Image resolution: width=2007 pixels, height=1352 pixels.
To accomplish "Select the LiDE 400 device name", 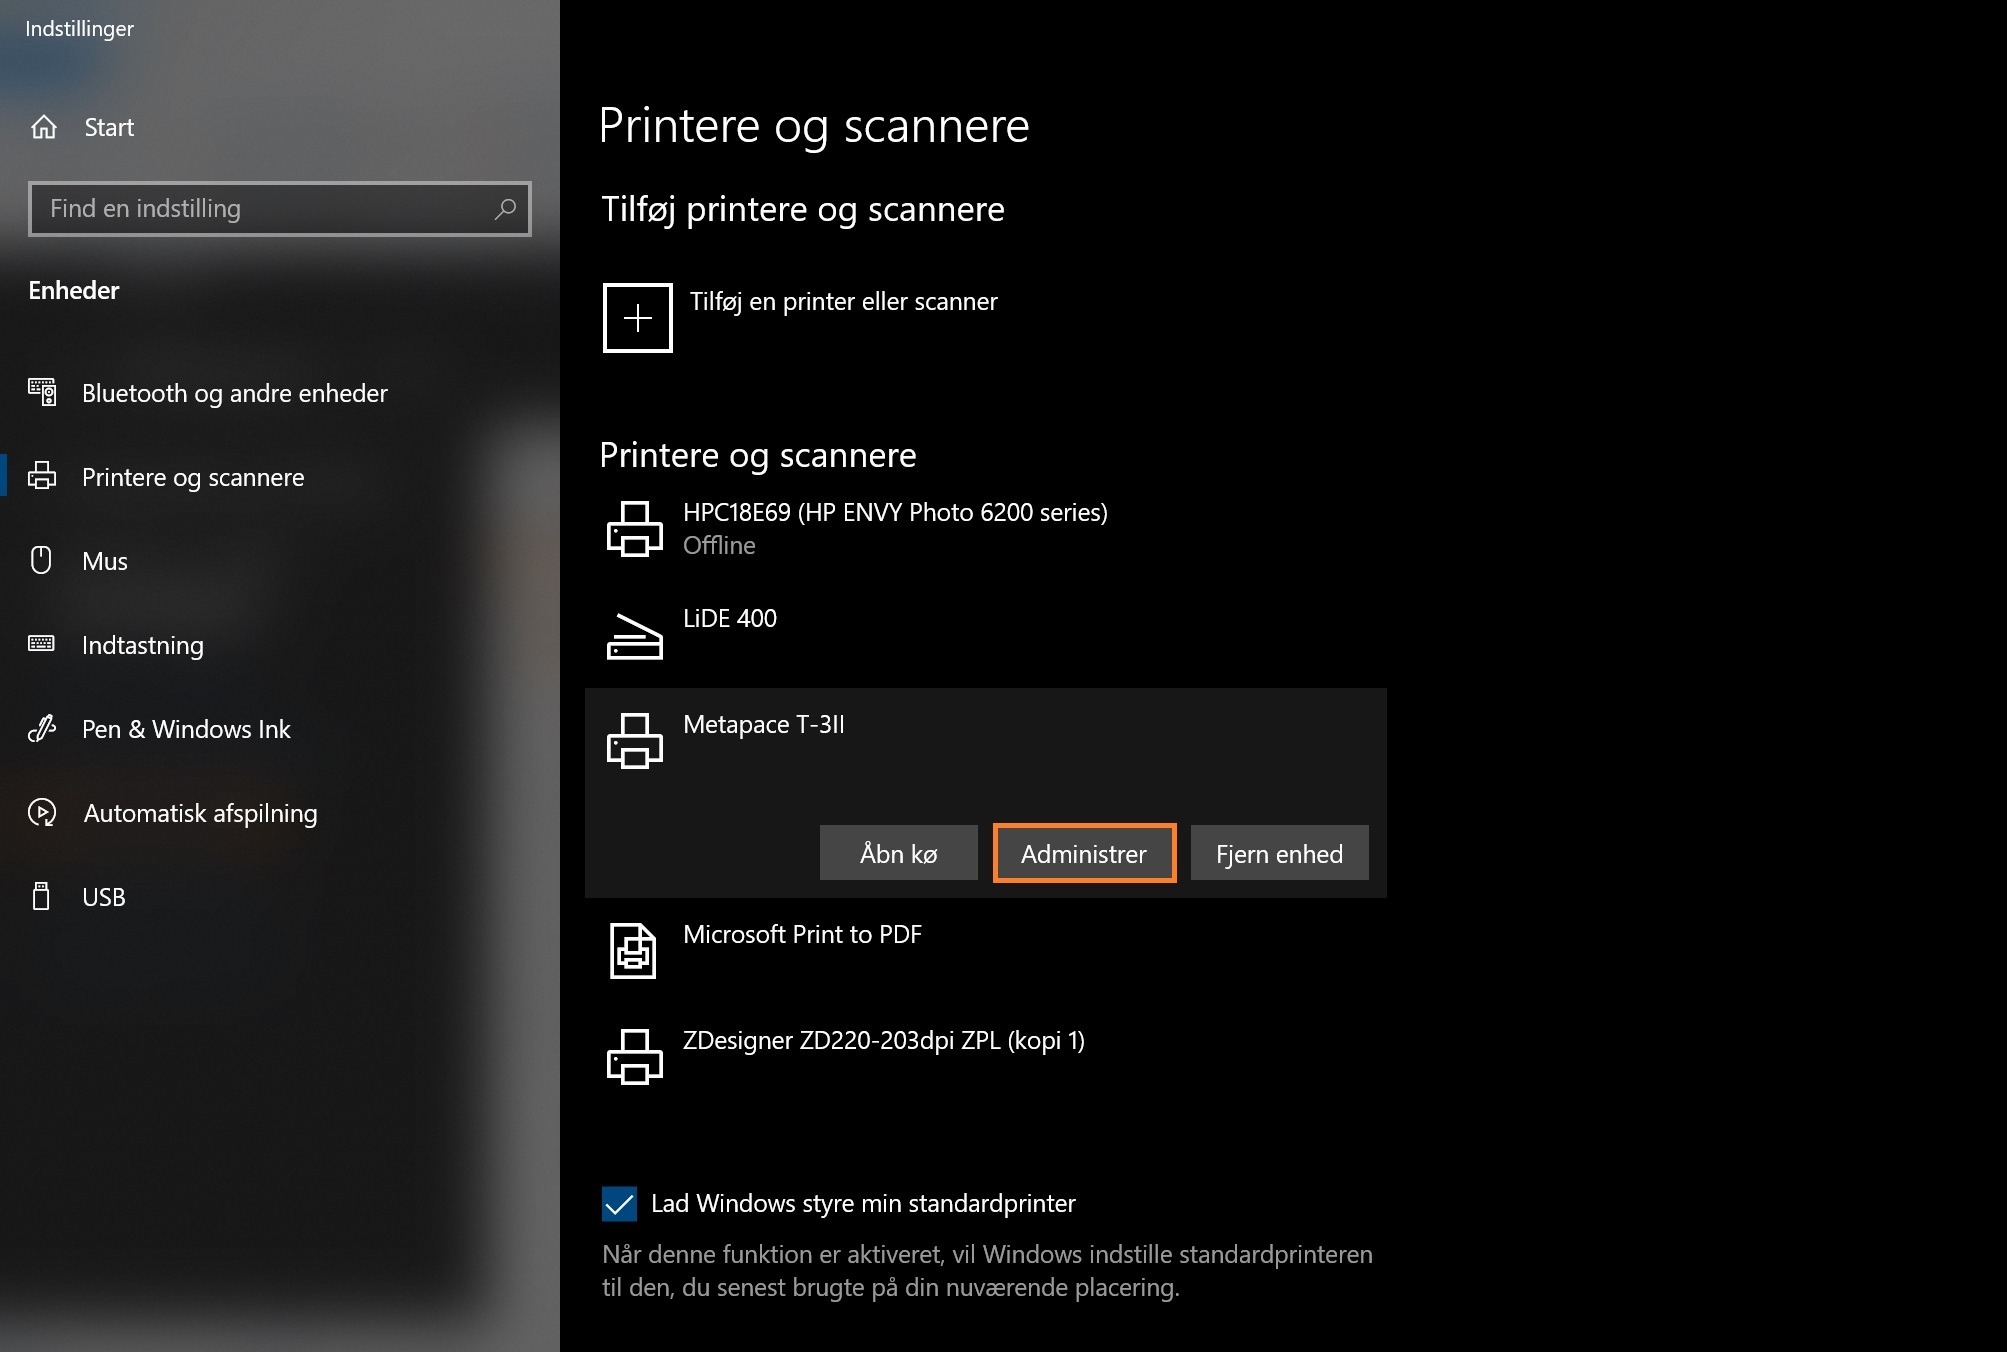I will click(730, 618).
